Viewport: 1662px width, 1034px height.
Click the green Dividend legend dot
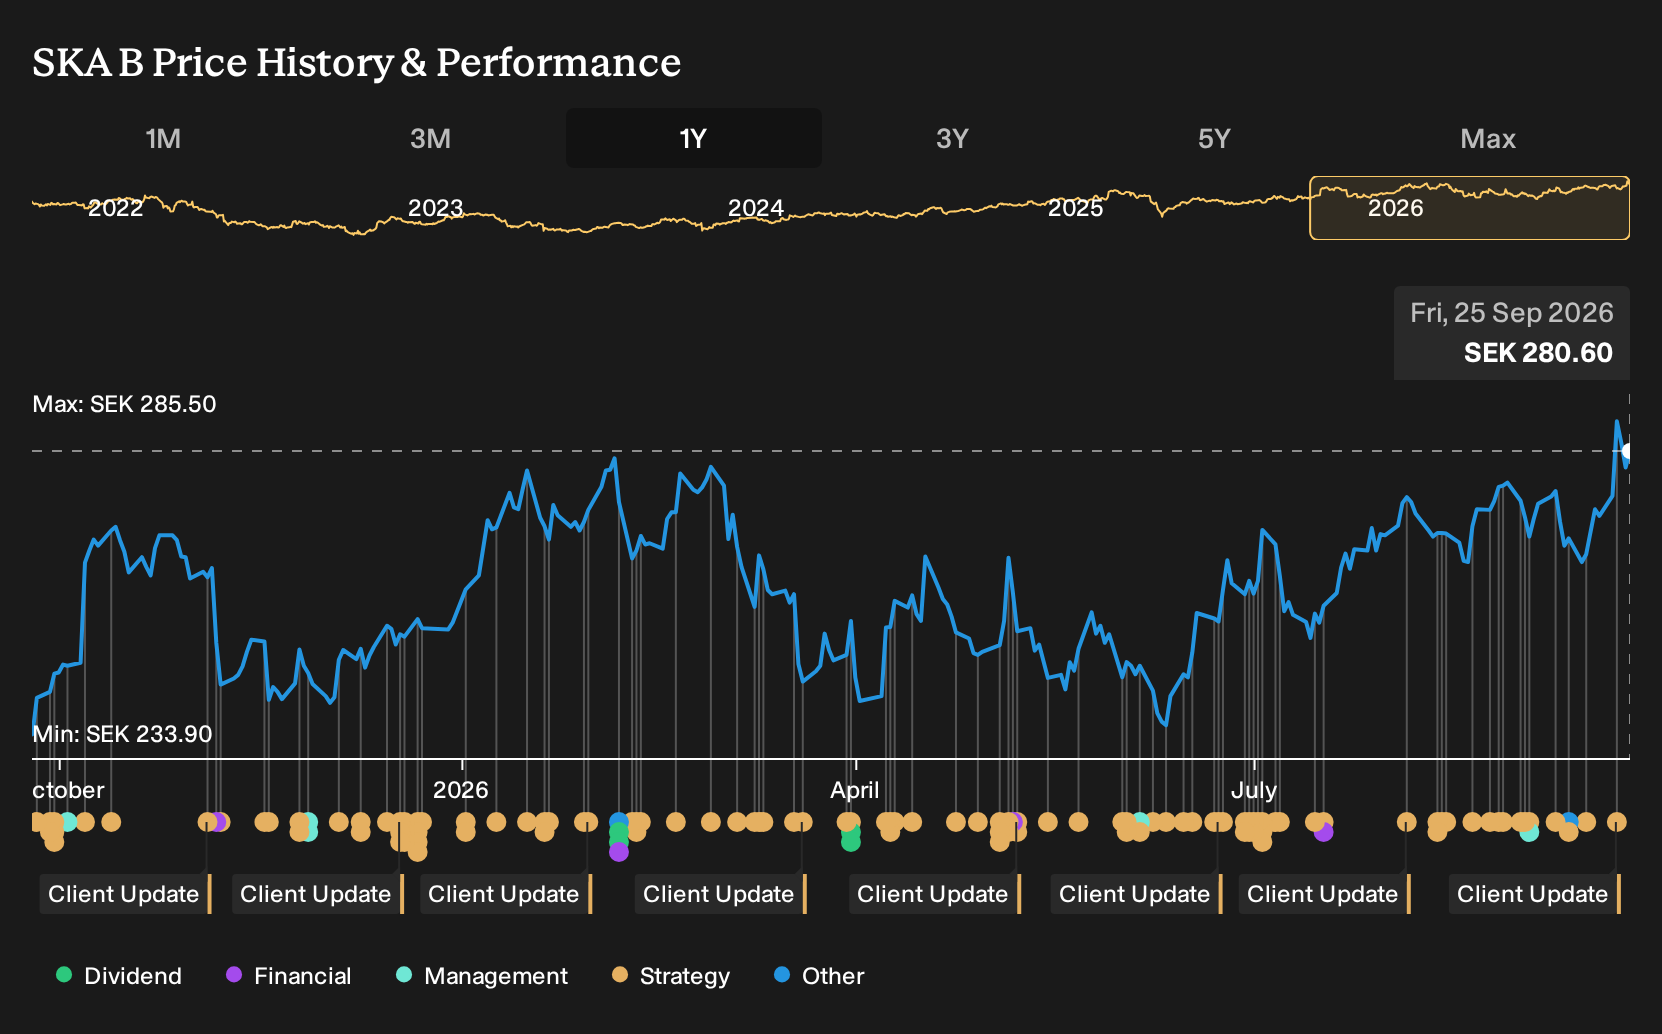pos(64,975)
